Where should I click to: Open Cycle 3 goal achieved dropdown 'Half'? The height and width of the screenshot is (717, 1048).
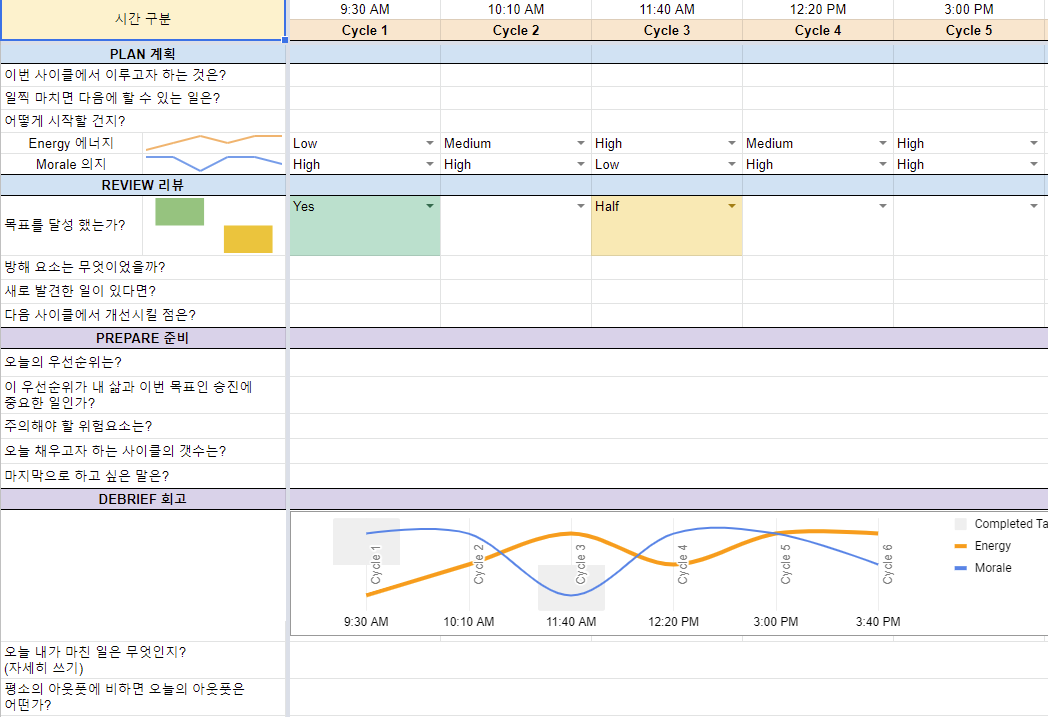point(732,206)
